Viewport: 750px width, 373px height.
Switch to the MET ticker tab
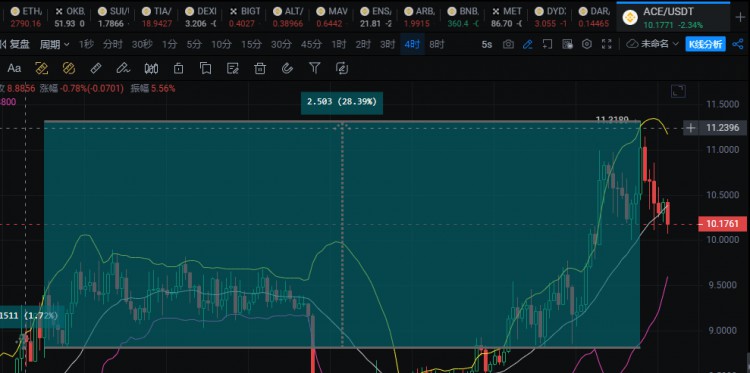(x=508, y=17)
